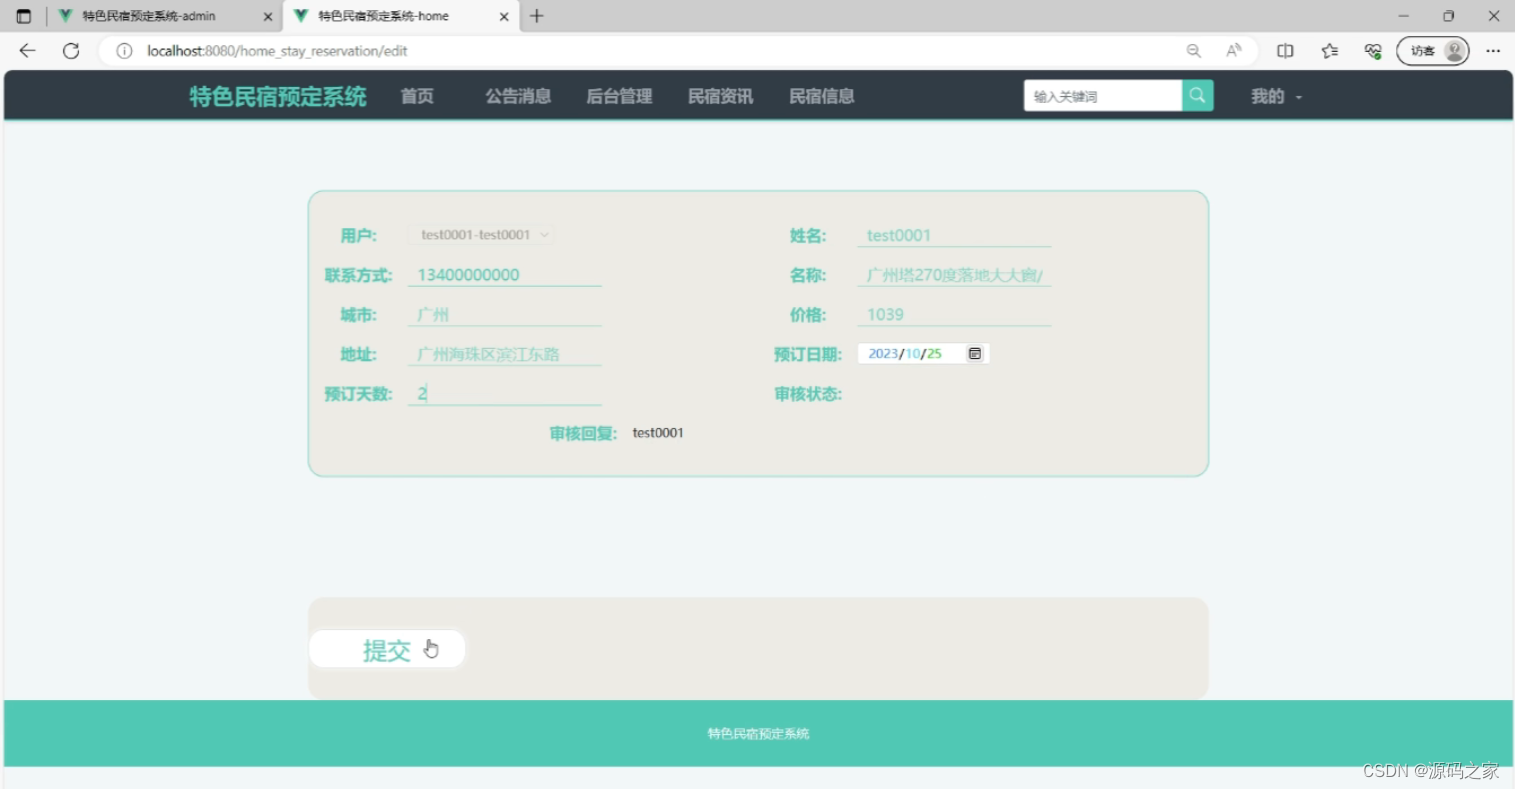
Task: Click the zoom icon in address bar
Action: (1193, 50)
